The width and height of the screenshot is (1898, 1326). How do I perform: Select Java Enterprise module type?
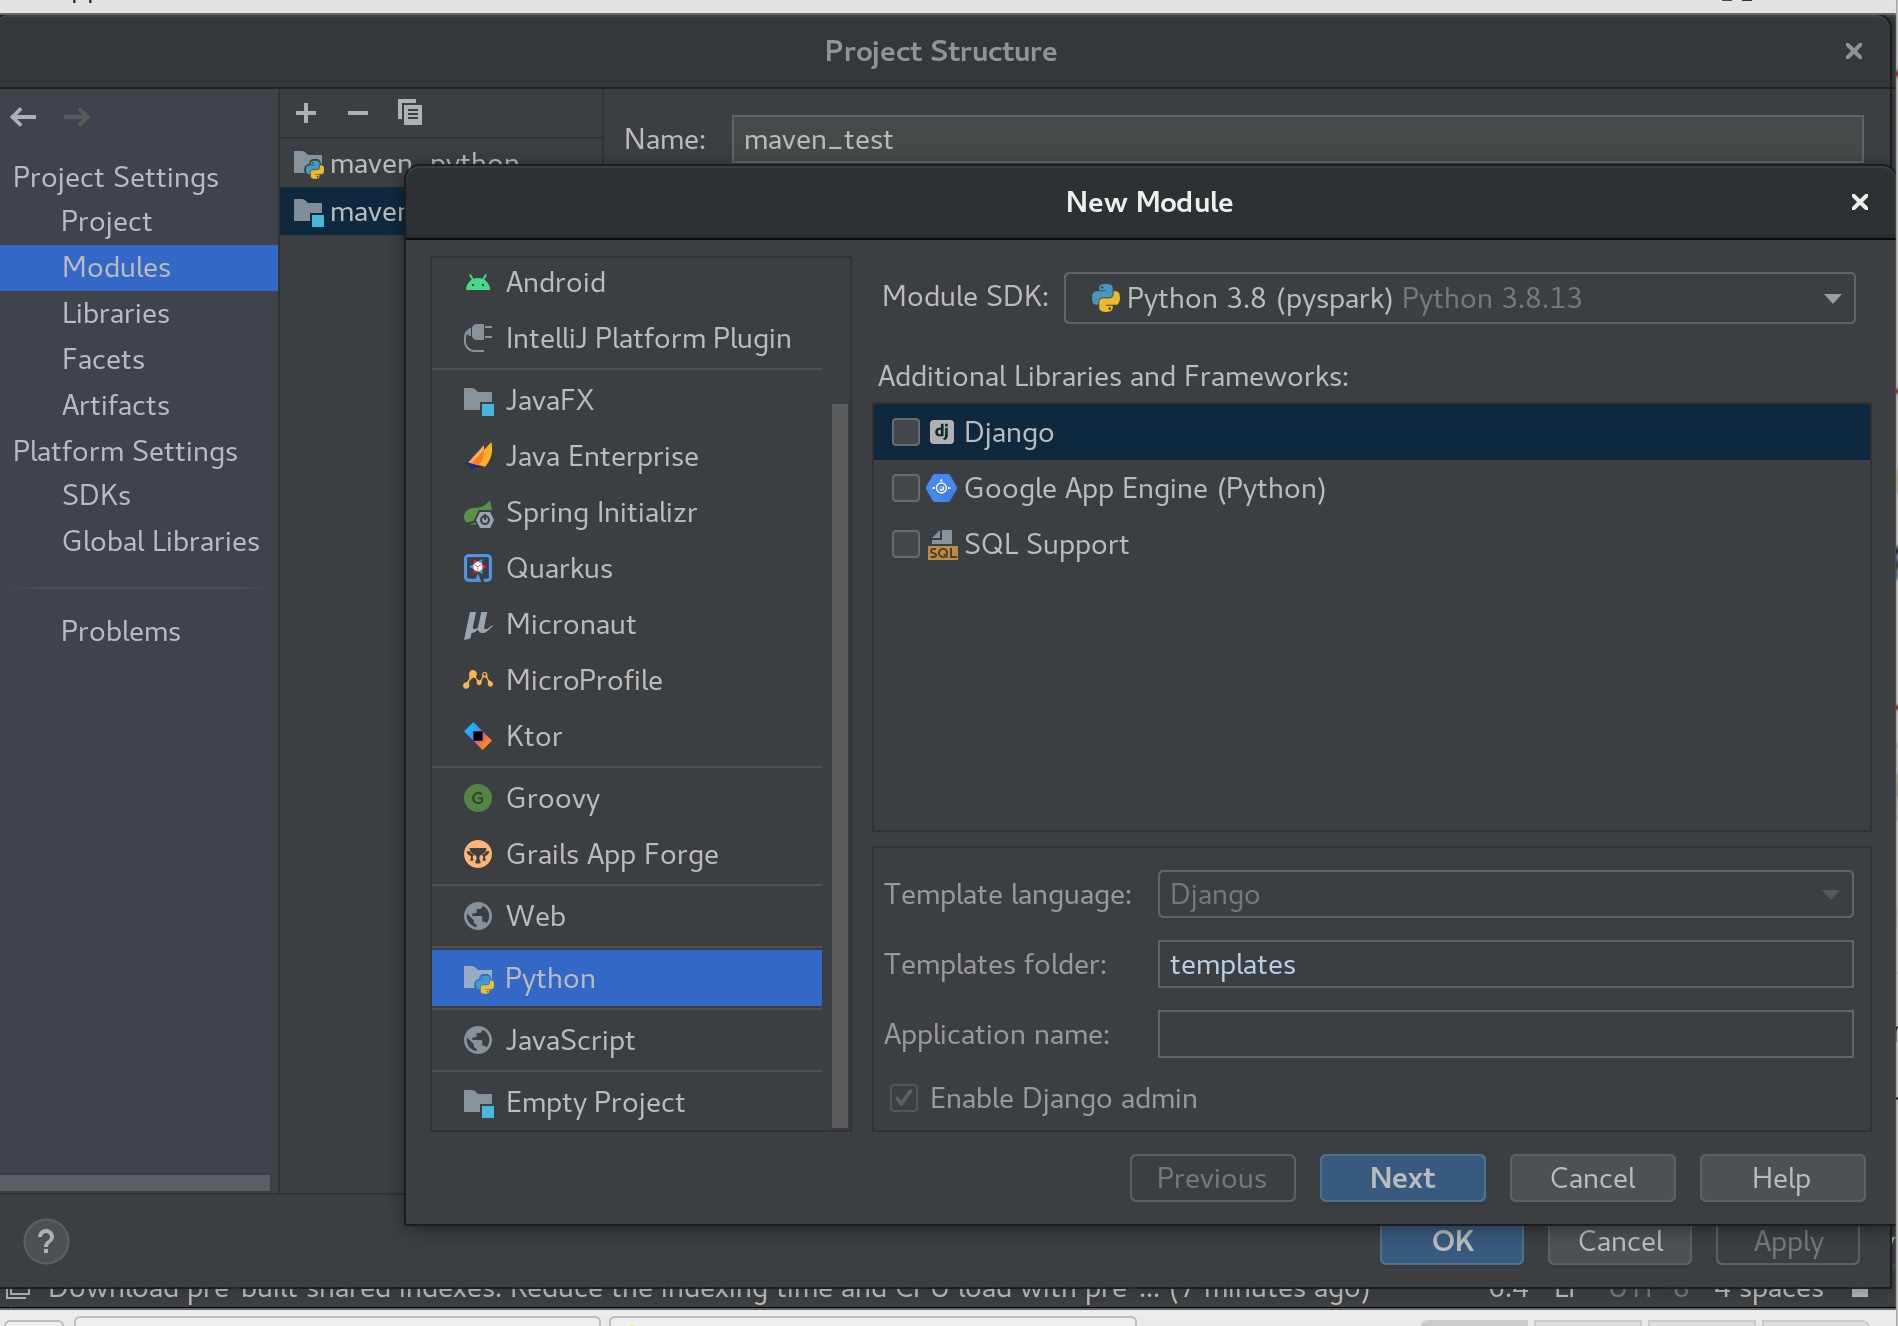pos(627,457)
